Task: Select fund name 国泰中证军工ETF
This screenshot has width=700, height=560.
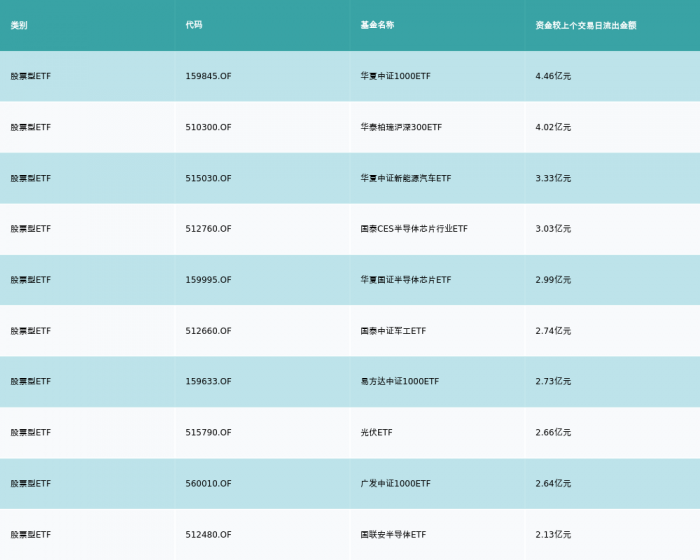Action: [393, 331]
